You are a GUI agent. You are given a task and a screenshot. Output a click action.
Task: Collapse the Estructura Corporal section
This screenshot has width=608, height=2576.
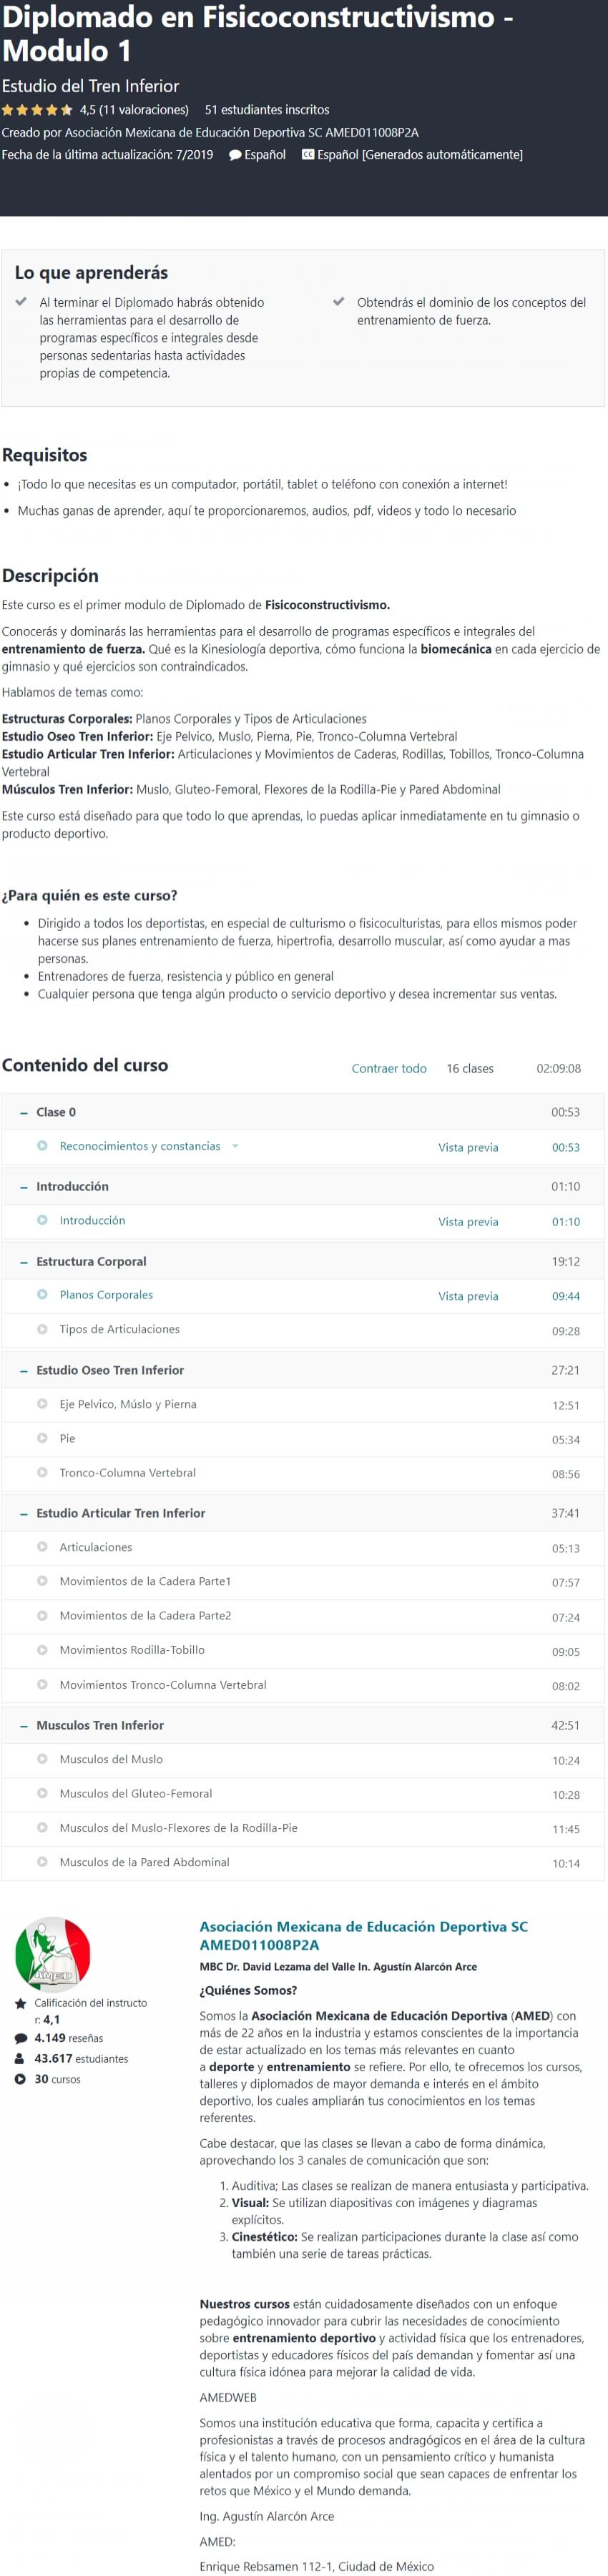[x=303, y=1261]
